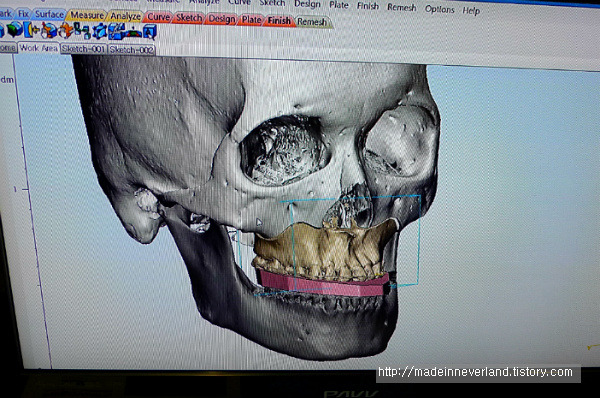Switch to the Sketch-002 view tab

pos(131,50)
